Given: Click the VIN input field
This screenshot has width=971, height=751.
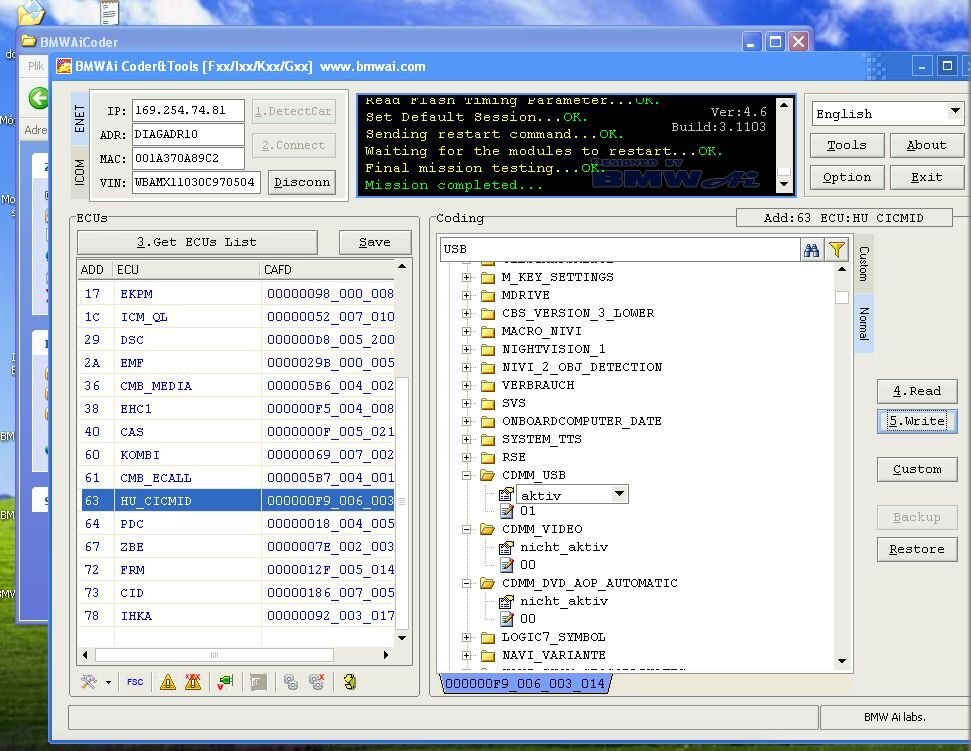Looking at the screenshot, I should [196, 183].
